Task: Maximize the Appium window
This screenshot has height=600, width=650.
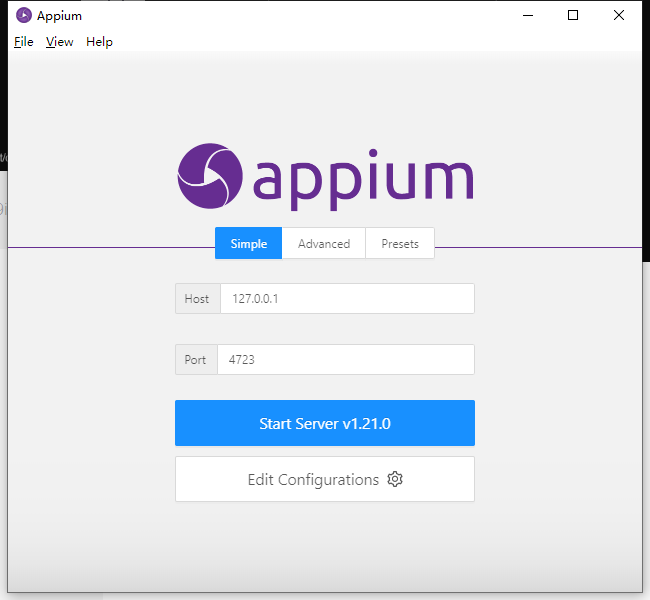Action: coord(573,15)
